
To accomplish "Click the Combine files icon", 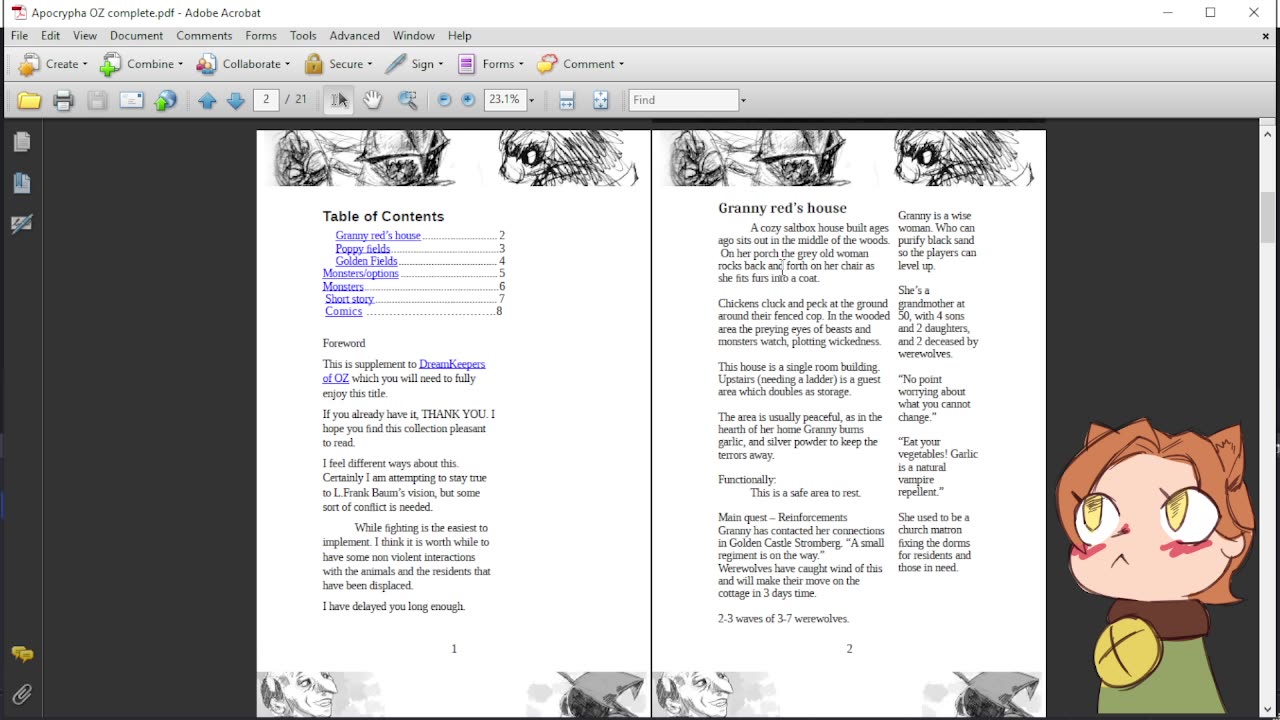I will pos(110,64).
